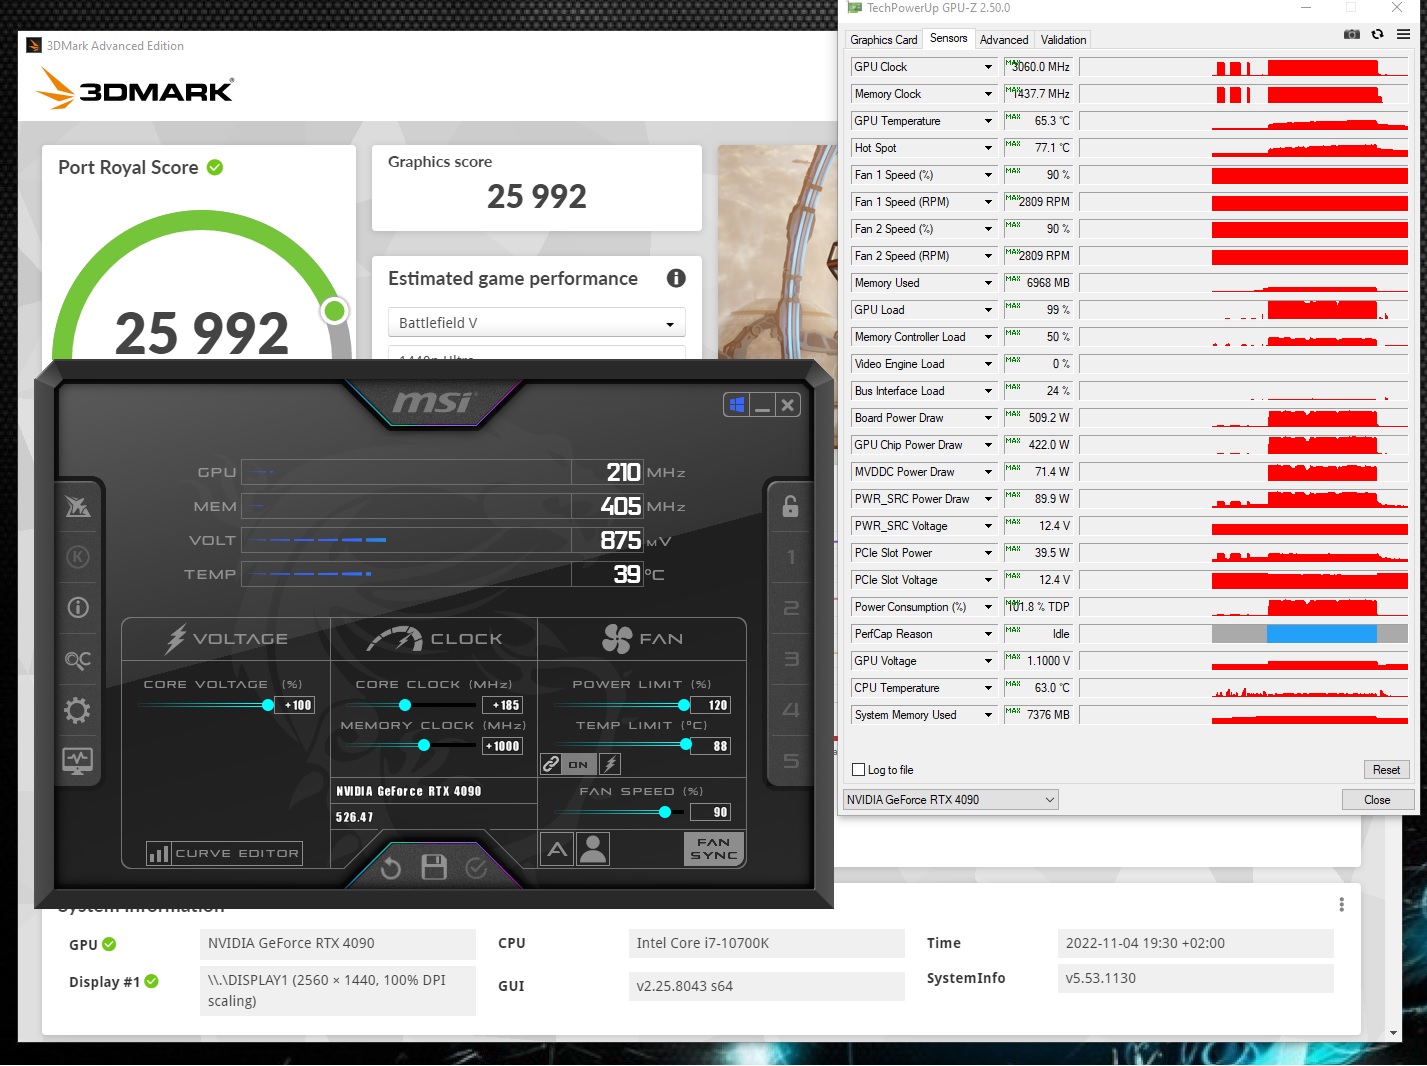The image size is (1427, 1066).
Task: Expand the CPU Temperature sensor dropdown
Action: 988,688
